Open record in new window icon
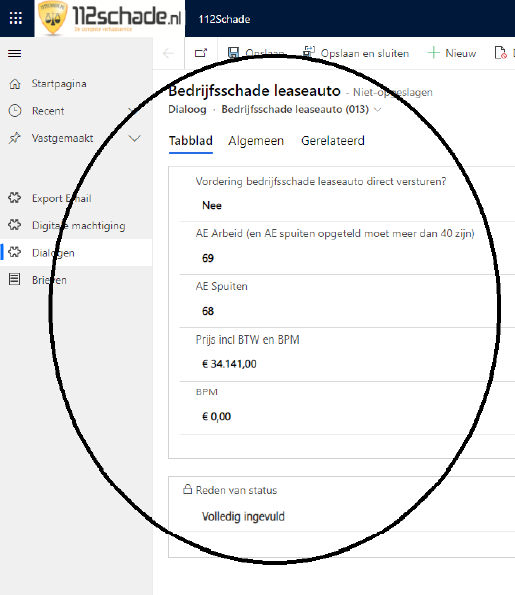The image size is (515, 595). tap(201, 53)
